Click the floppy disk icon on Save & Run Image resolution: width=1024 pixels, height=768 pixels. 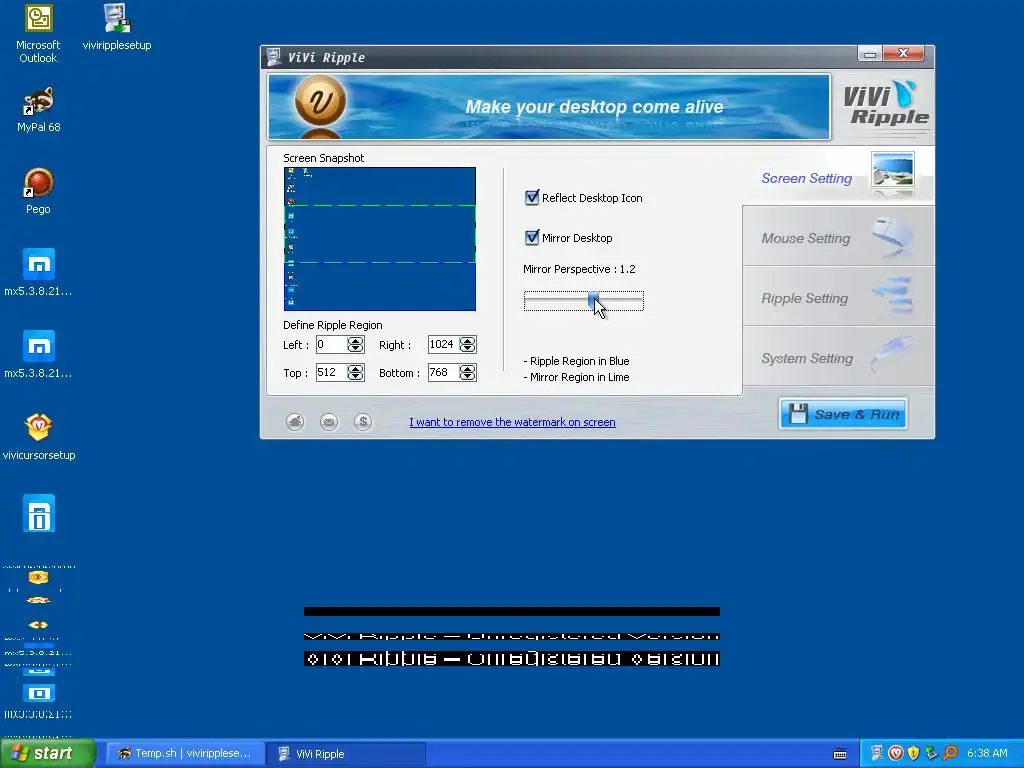click(798, 414)
